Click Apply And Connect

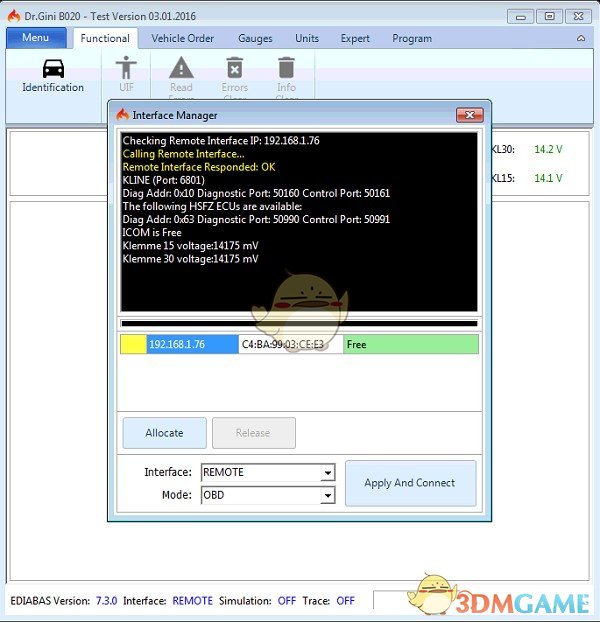(410, 483)
